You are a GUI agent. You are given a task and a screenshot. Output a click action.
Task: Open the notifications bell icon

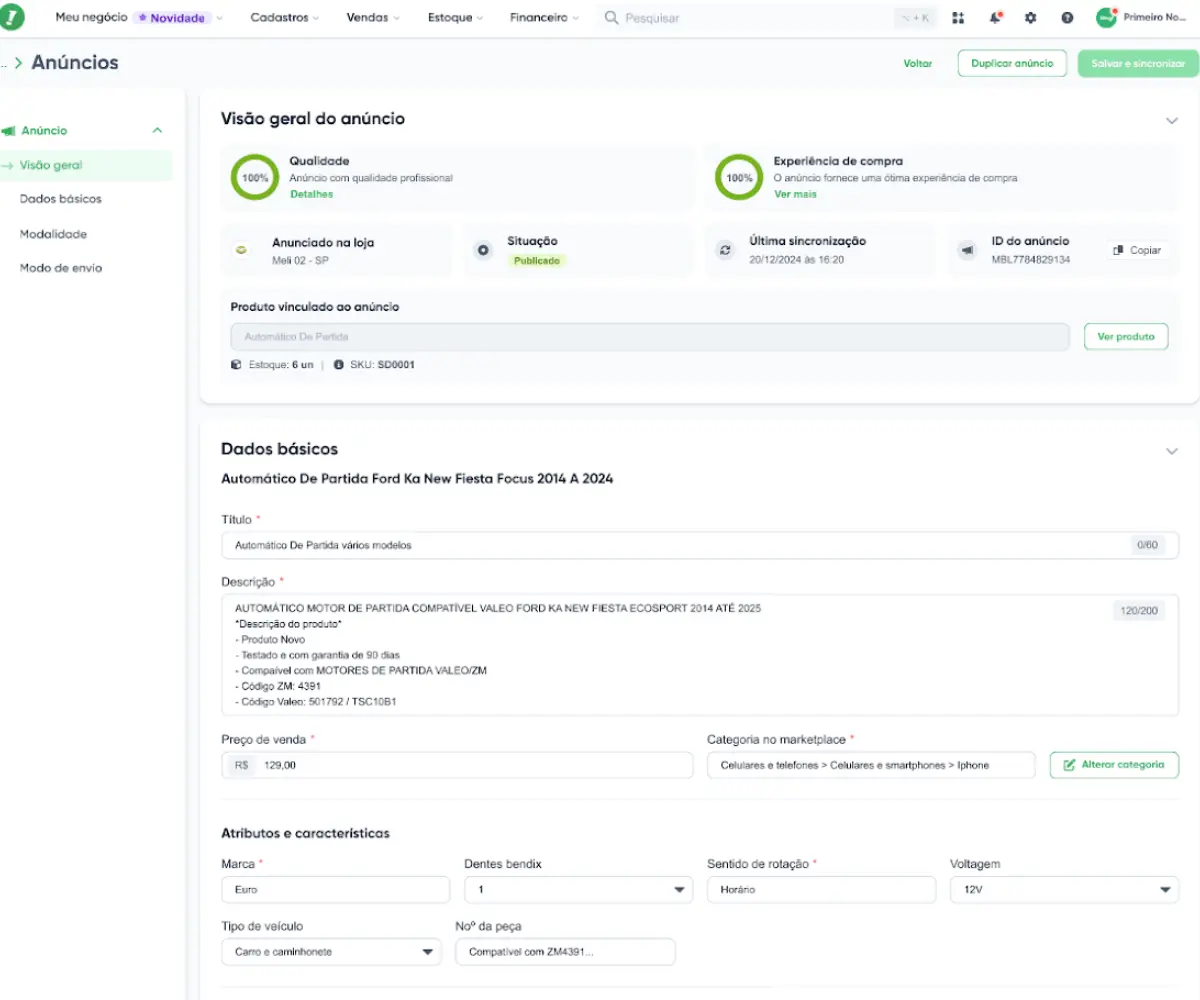[x=995, y=18]
